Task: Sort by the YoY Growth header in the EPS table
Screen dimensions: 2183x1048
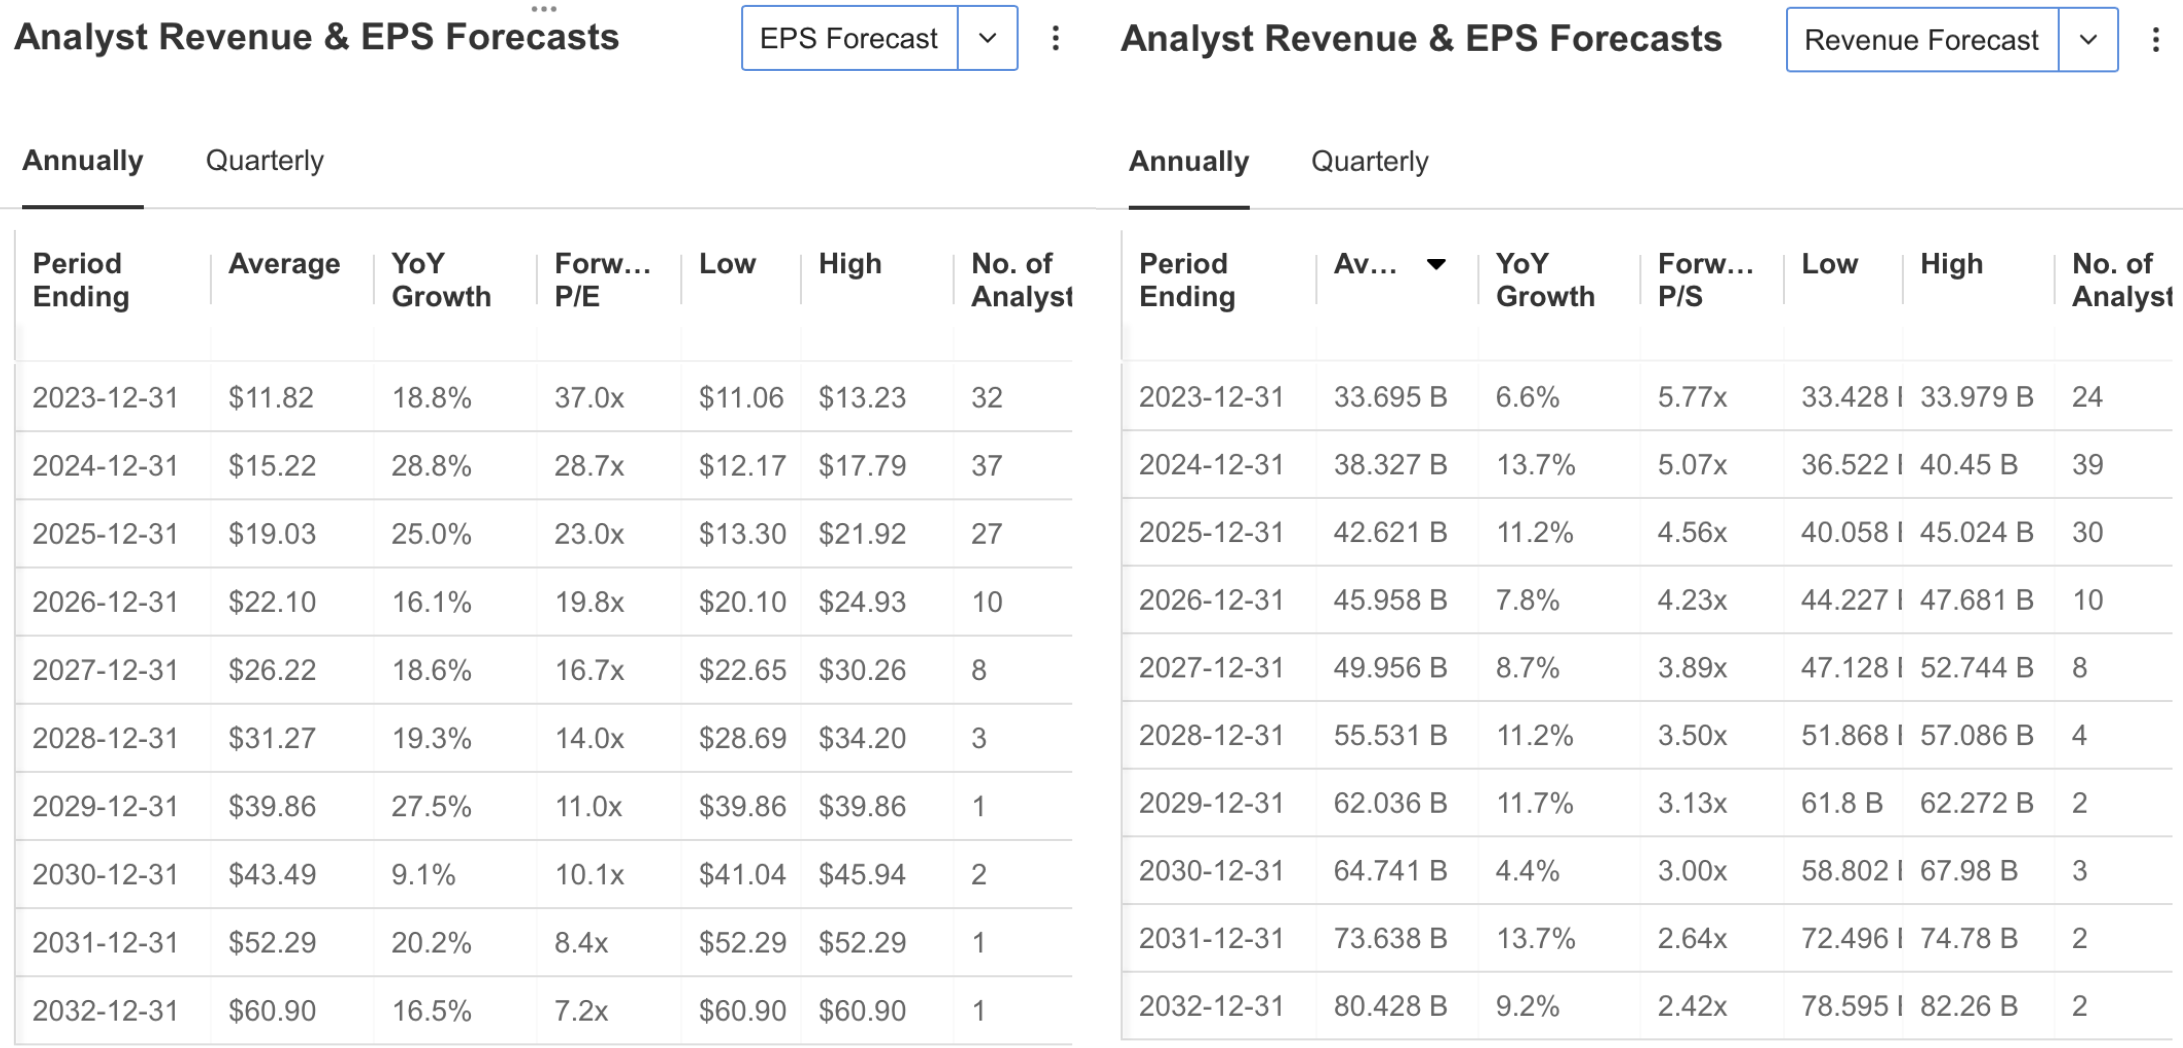Action: [441, 280]
